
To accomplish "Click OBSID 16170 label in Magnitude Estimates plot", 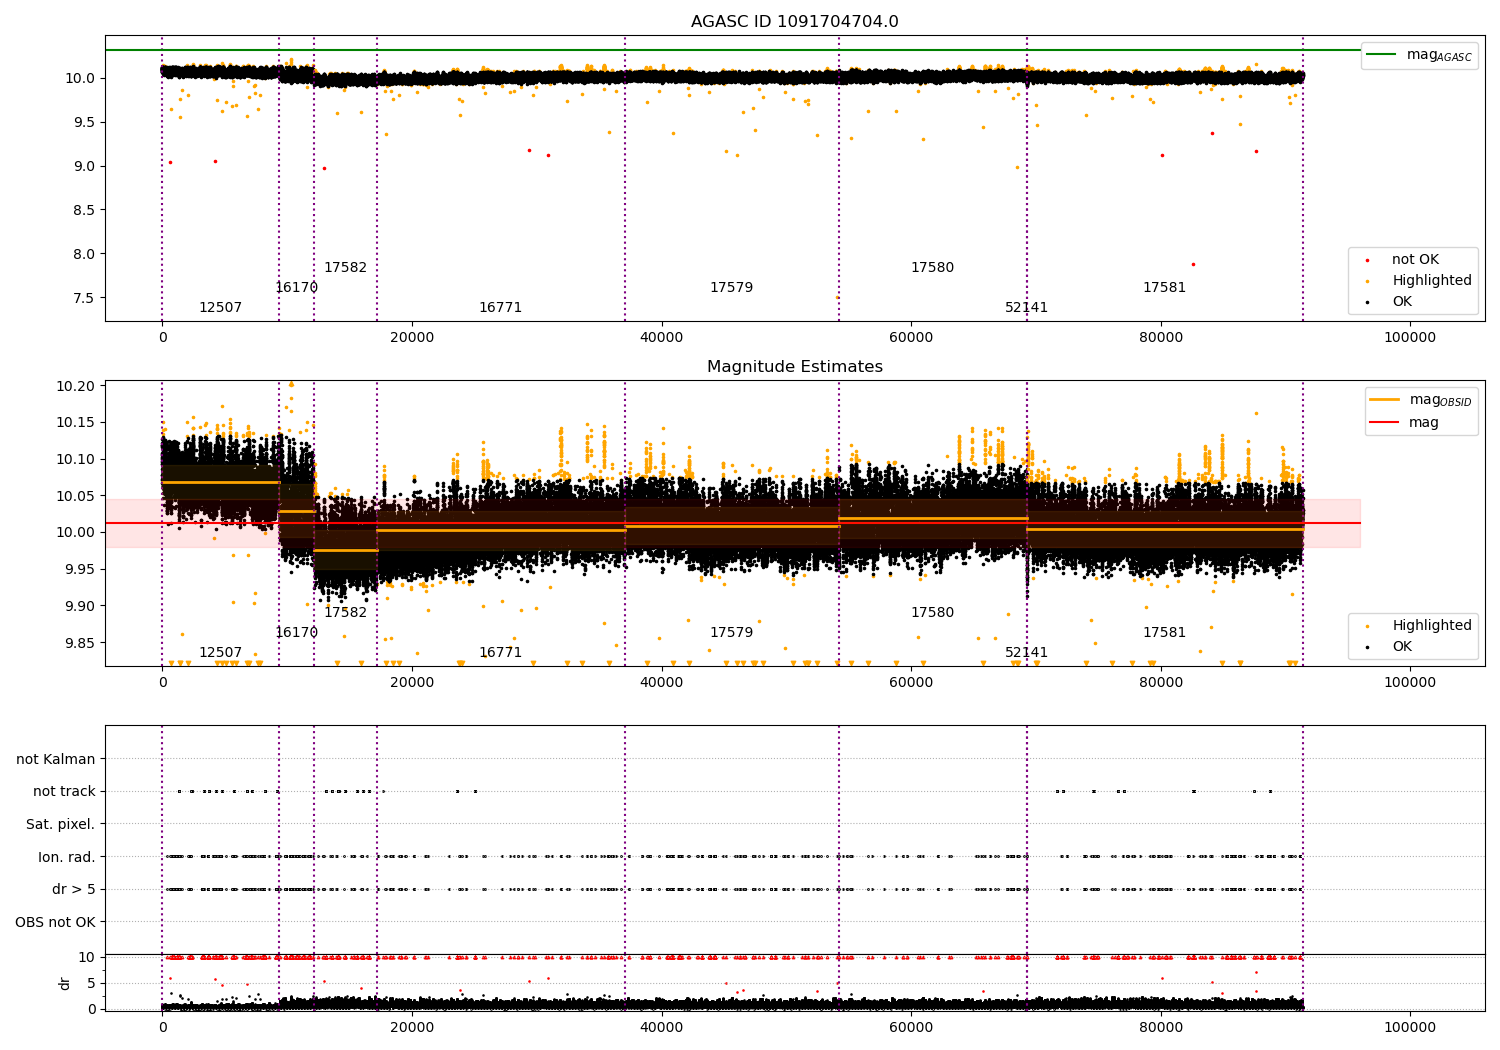I will (x=296, y=633).
